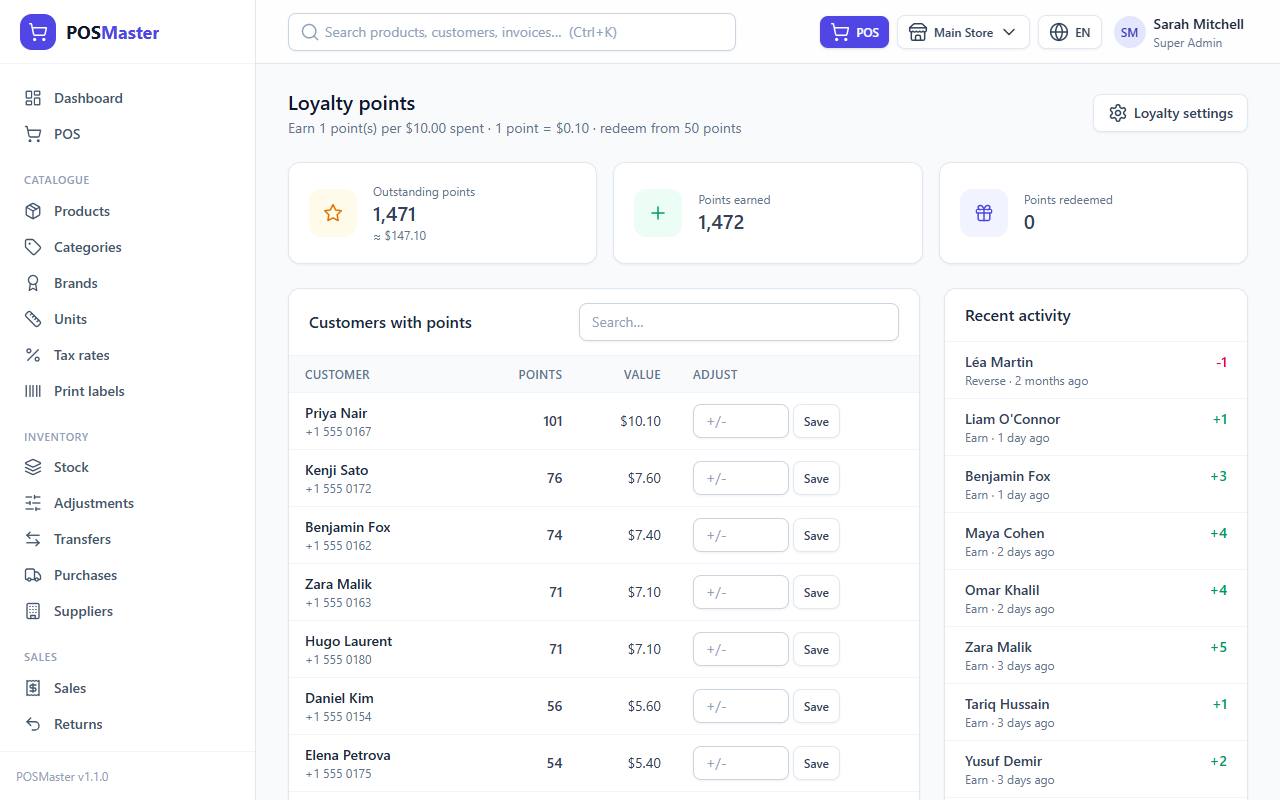This screenshot has height=800, width=1280.
Task: Click the adjust field for Kenji Sato
Action: pyautogui.click(x=741, y=478)
